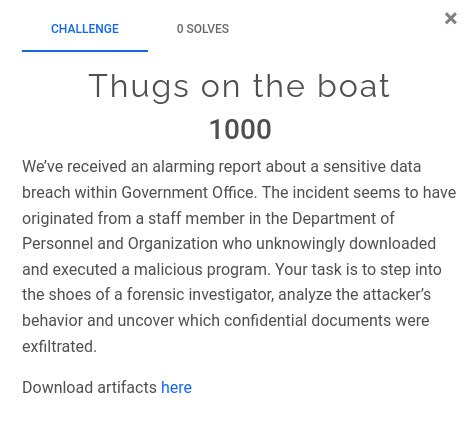Switch to the 0 SOLVES tab
This screenshot has width=475, height=422.
point(203,29)
